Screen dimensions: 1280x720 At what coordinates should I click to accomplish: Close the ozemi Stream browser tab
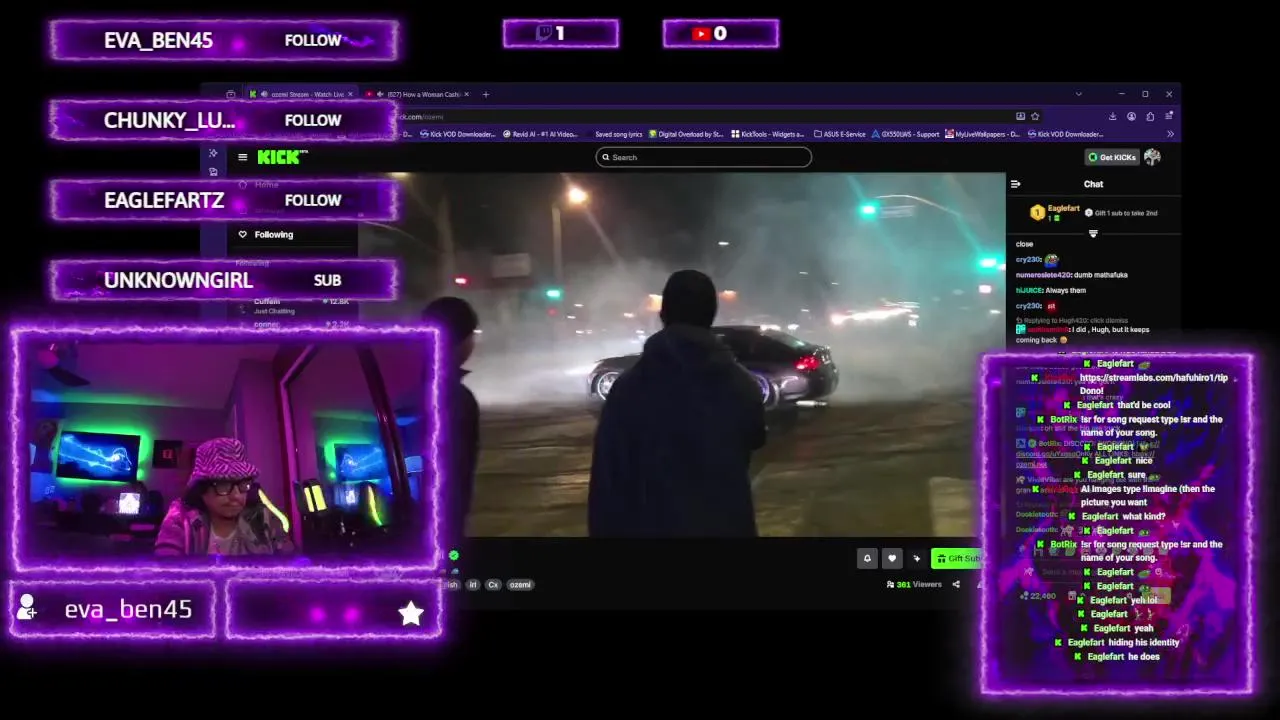click(350, 94)
